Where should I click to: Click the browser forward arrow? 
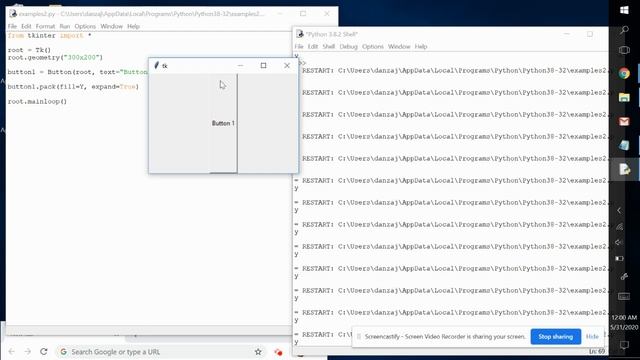[27, 351]
